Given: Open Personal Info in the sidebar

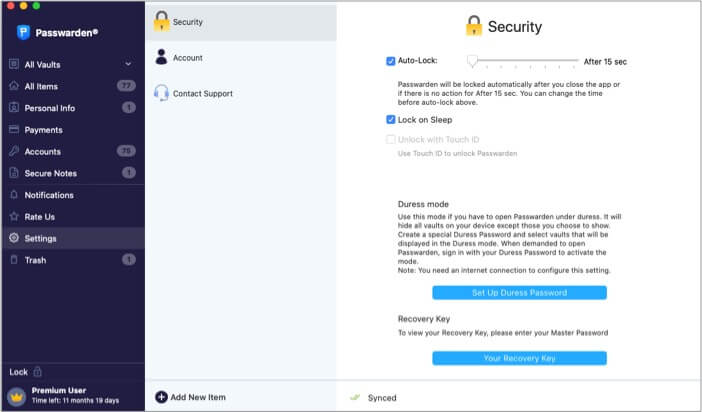Looking at the screenshot, I should click(73, 108).
